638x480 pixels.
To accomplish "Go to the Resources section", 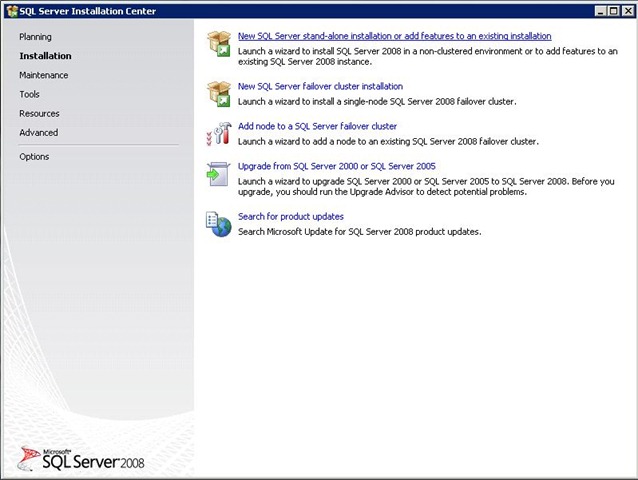I will pyautogui.click(x=39, y=113).
